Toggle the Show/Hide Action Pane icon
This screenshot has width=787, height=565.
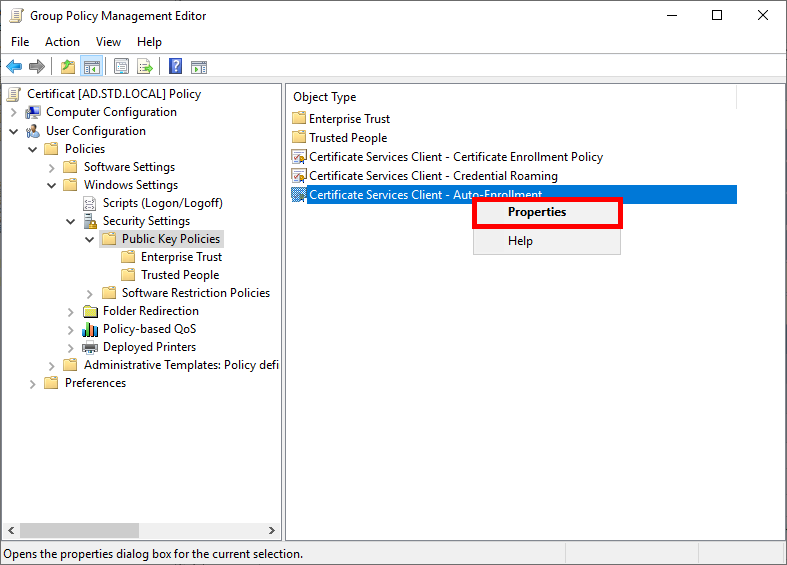[x=199, y=67]
